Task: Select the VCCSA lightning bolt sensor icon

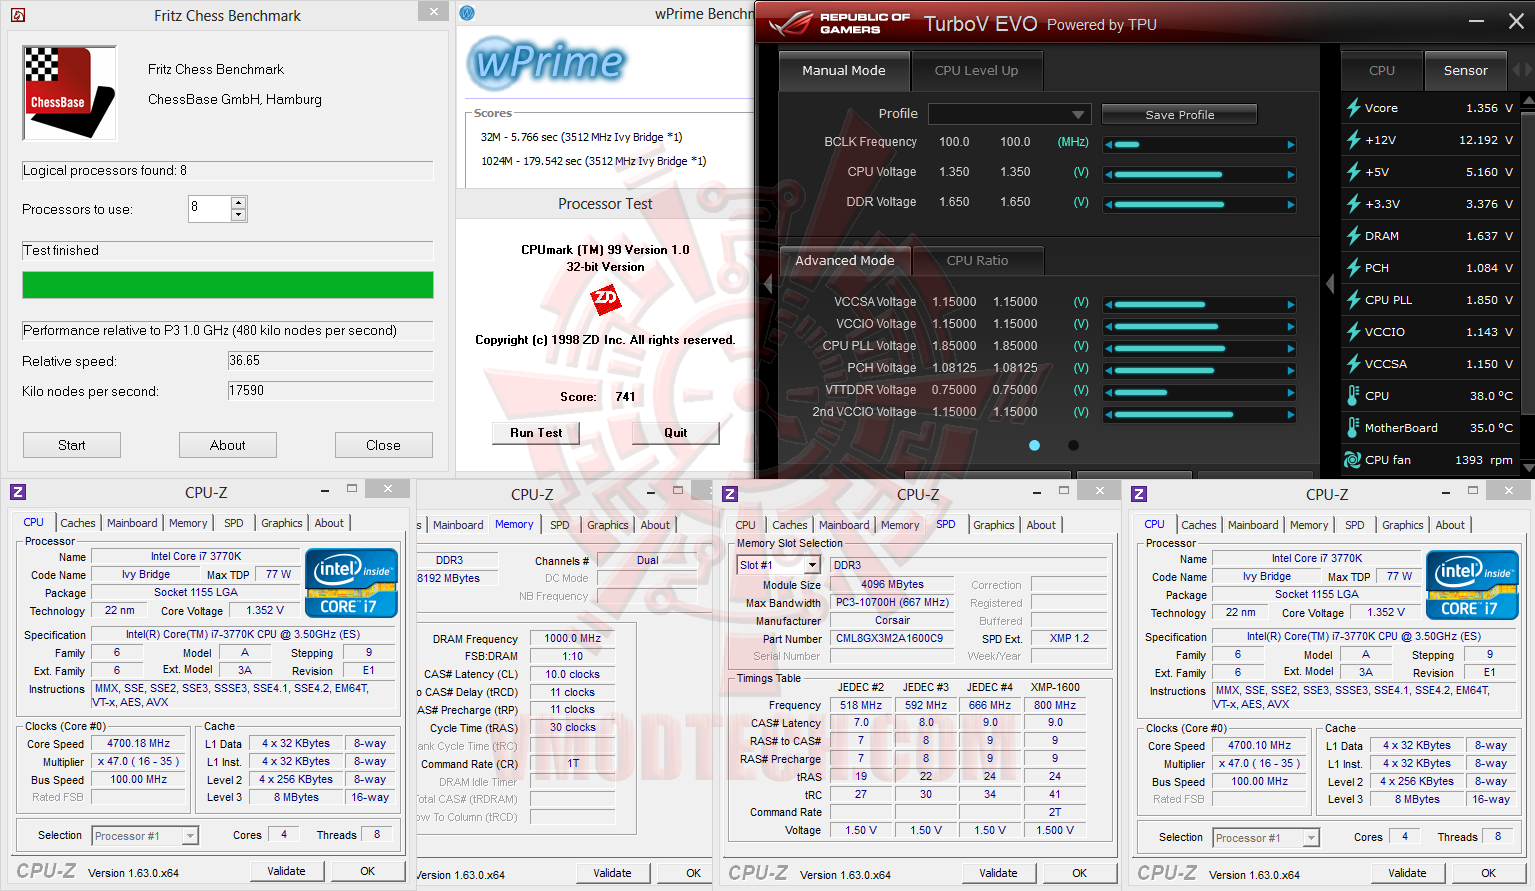Action: pos(1353,364)
